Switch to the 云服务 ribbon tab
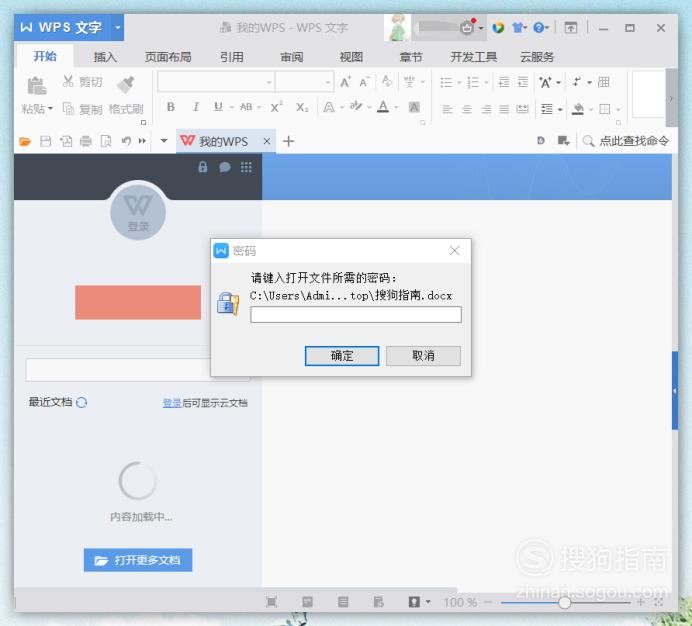The height and width of the screenshot is (626, 692). [x=537, y=57]
